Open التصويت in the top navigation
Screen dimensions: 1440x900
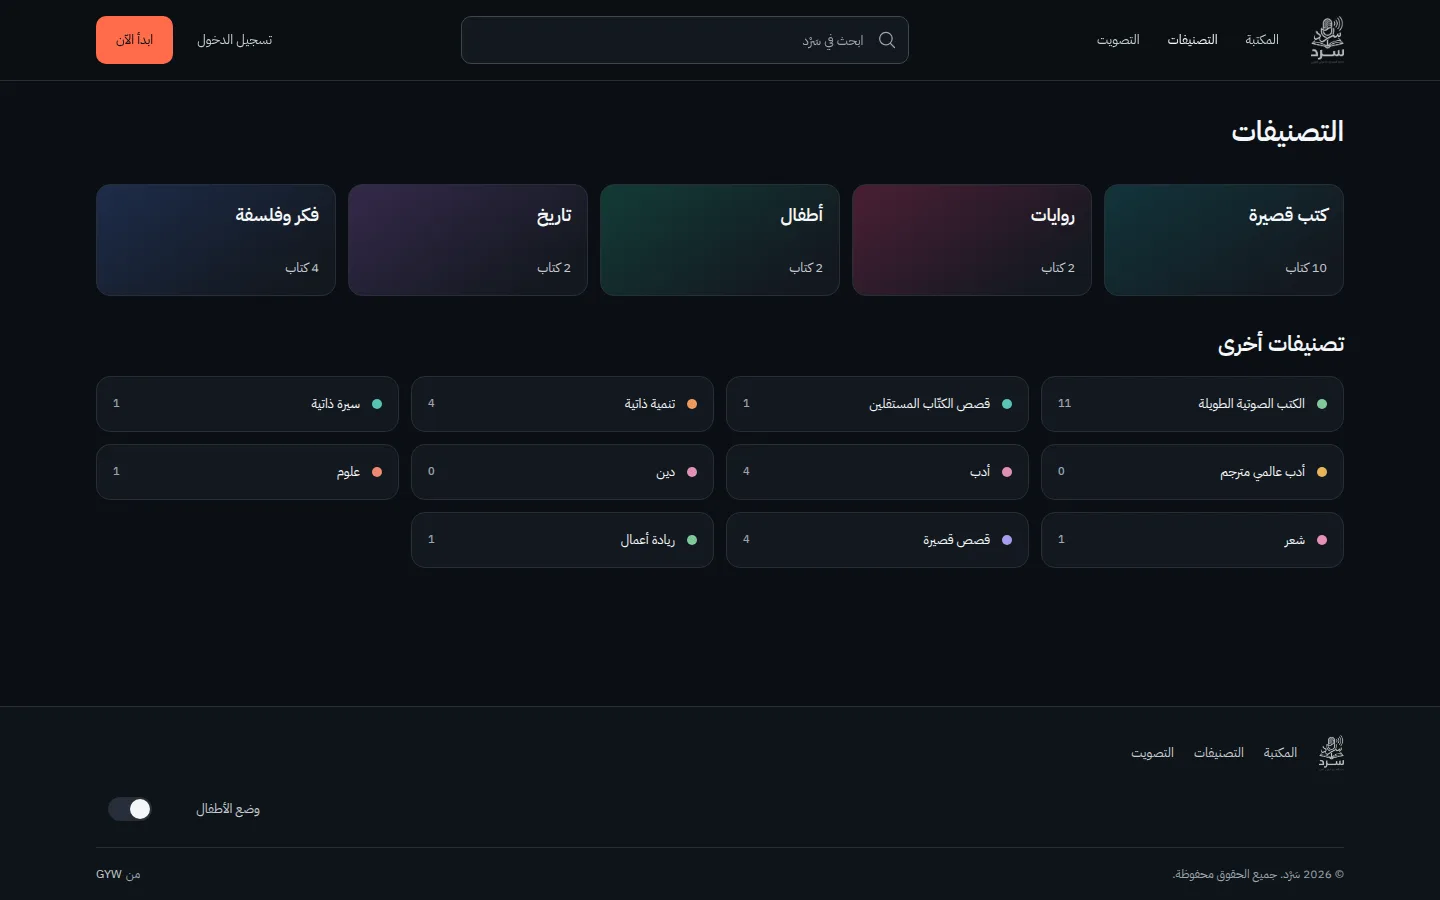pyautogui.click(x=1118, y=40)
